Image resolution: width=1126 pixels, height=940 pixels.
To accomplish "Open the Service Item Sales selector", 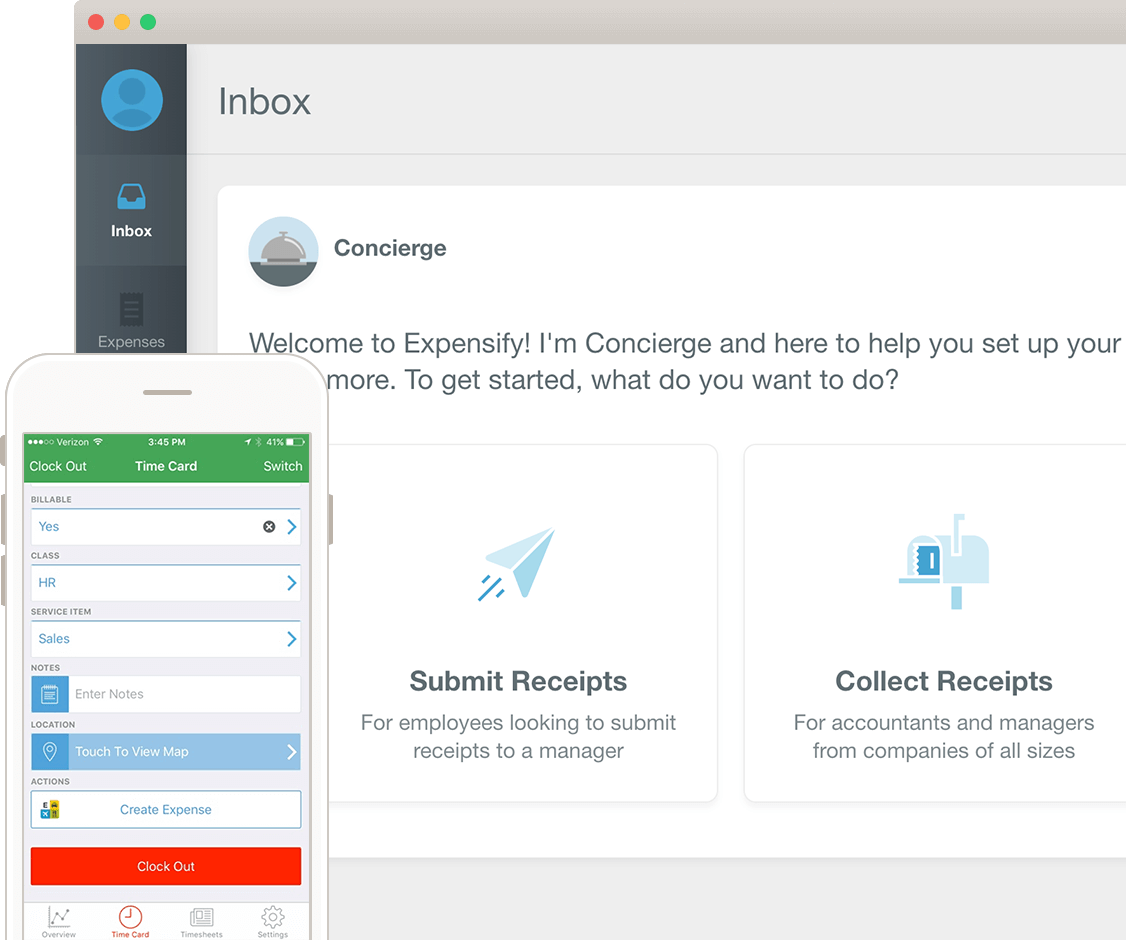I will point(166,638).
